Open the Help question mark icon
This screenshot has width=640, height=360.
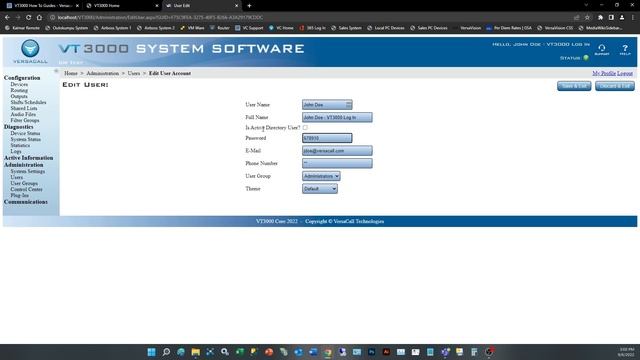[x=625, y=49]
